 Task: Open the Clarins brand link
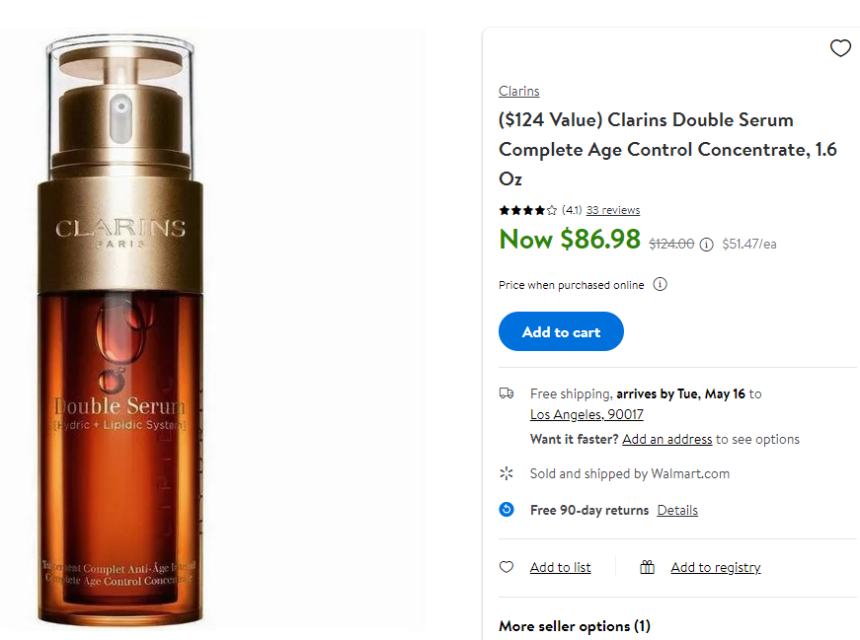518,90
